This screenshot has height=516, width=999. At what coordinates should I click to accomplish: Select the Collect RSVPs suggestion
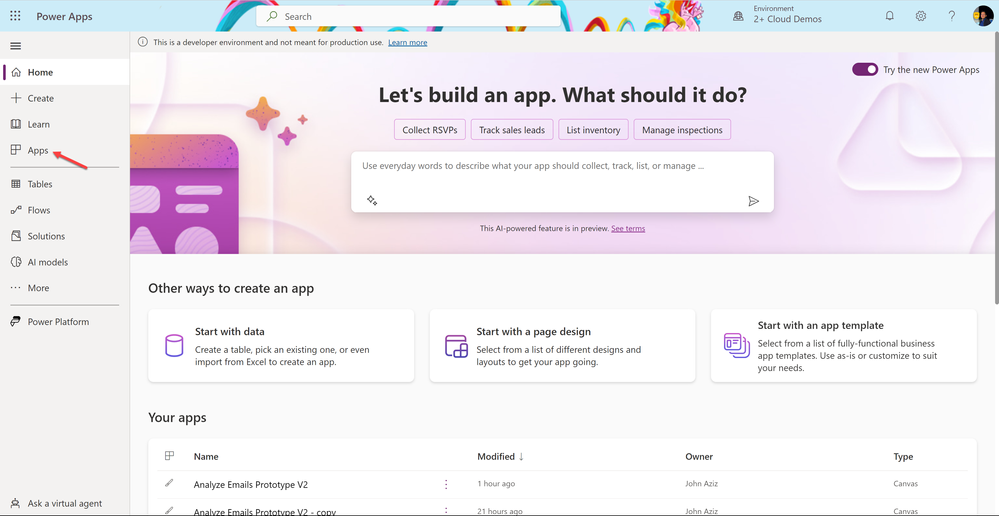tap(430, 130)
